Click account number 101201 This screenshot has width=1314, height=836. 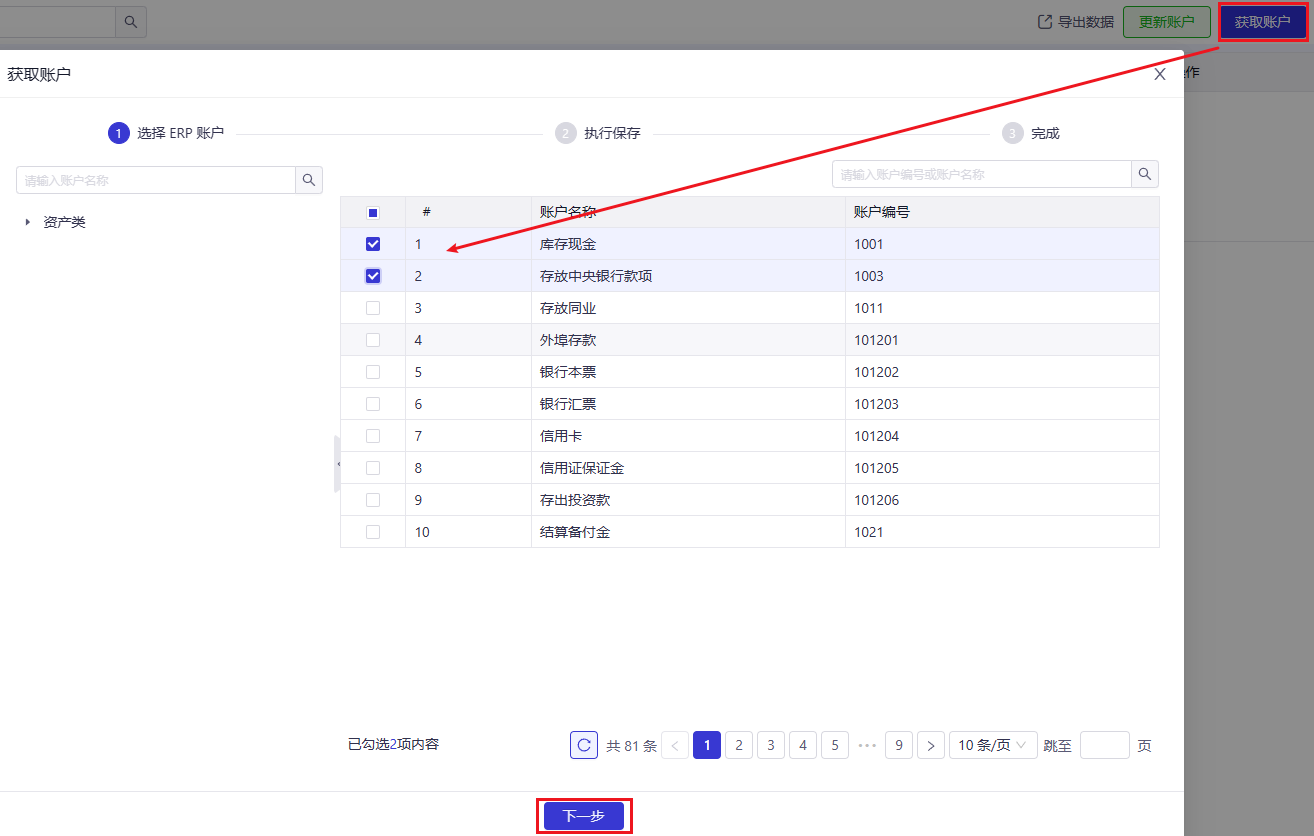click(877, 340)
